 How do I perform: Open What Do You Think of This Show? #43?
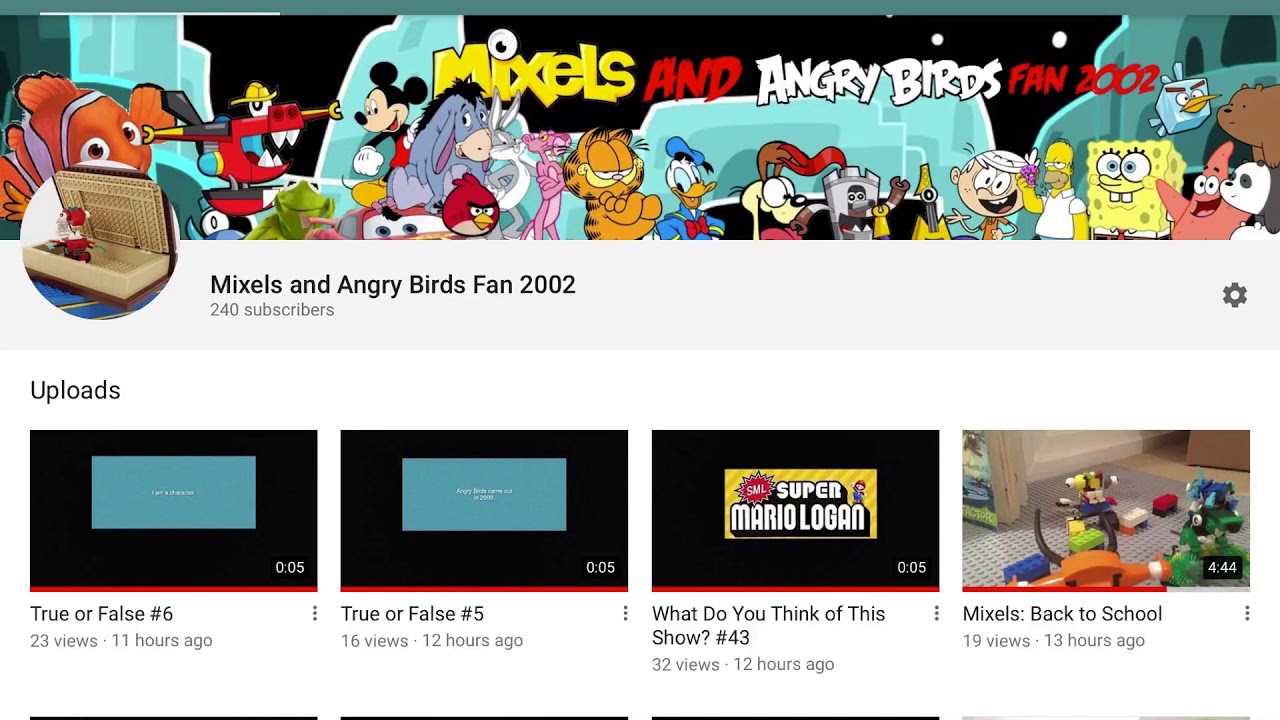(x=768, y=626)
